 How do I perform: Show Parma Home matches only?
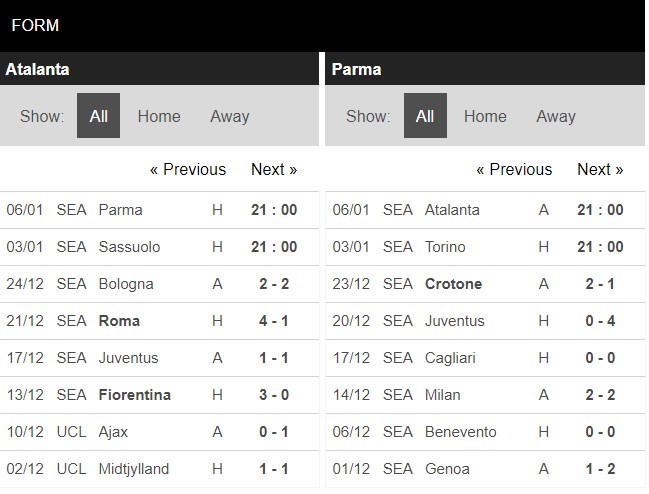(485, 116)
